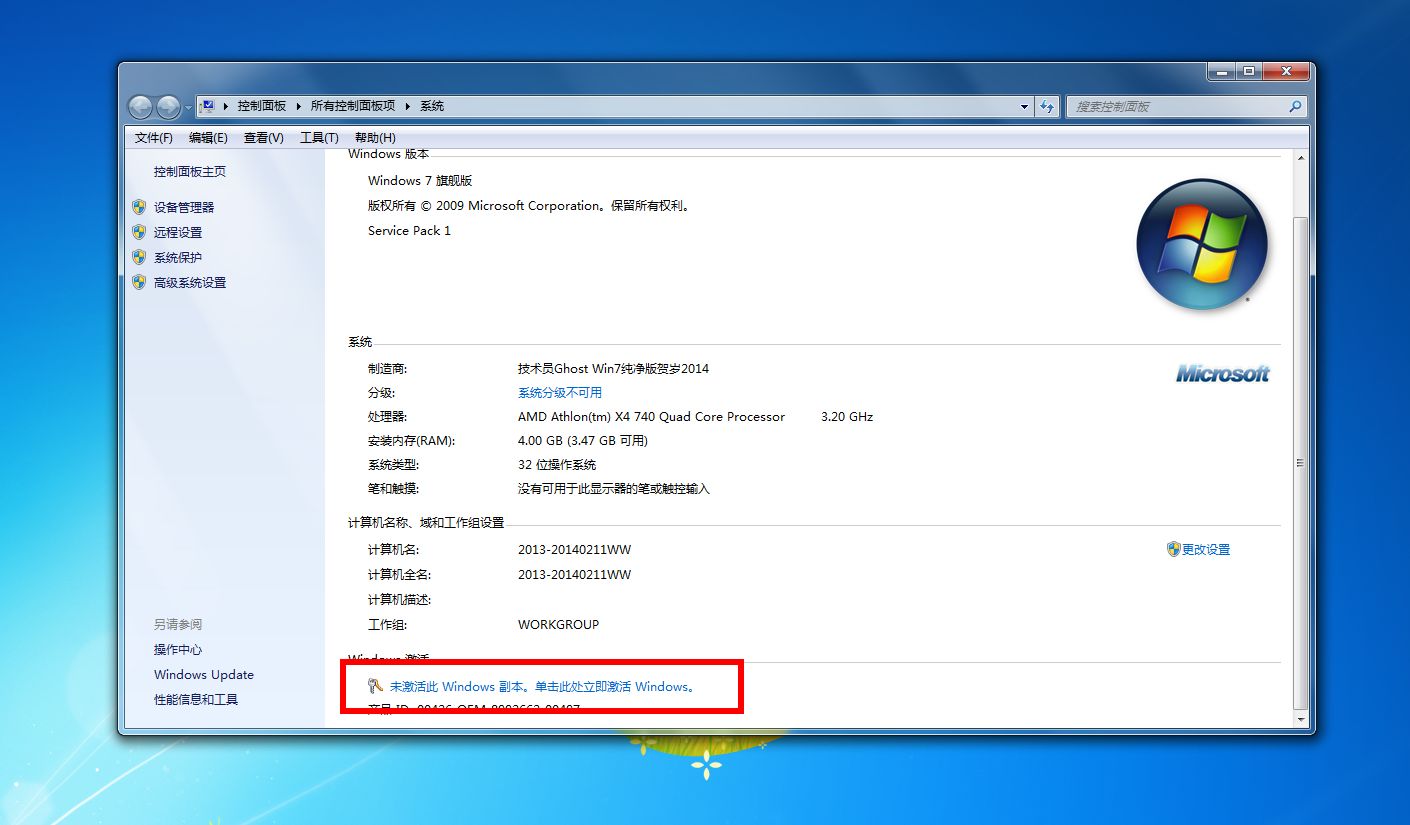The height and width of the screenshot is (825, 1410).
Task: Open the 查看(V) menu
Action: [x=262, y=137]
